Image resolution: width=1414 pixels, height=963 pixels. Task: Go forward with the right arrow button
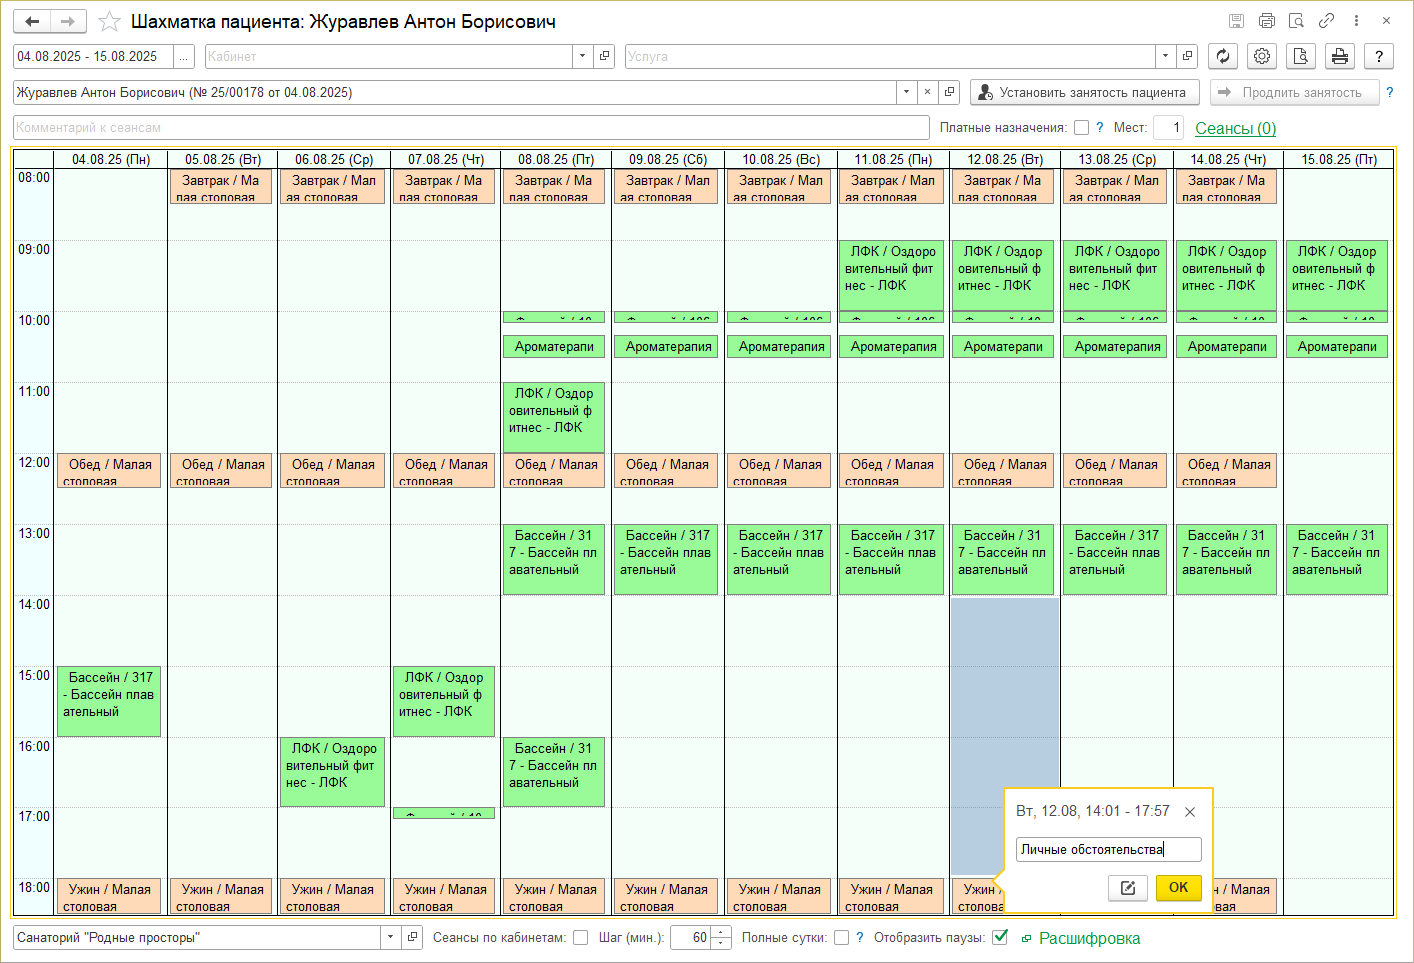68,21
